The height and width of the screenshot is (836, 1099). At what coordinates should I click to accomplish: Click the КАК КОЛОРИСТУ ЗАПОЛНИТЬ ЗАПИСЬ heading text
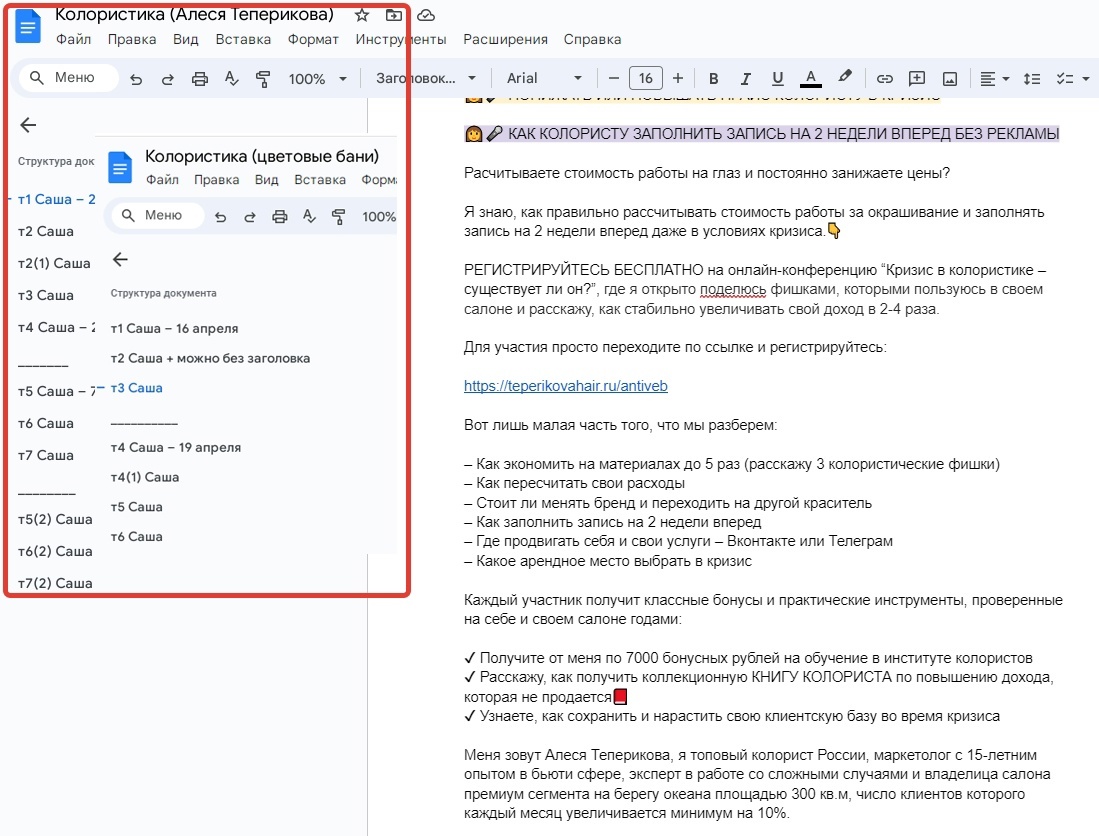[x=783, y=134]
